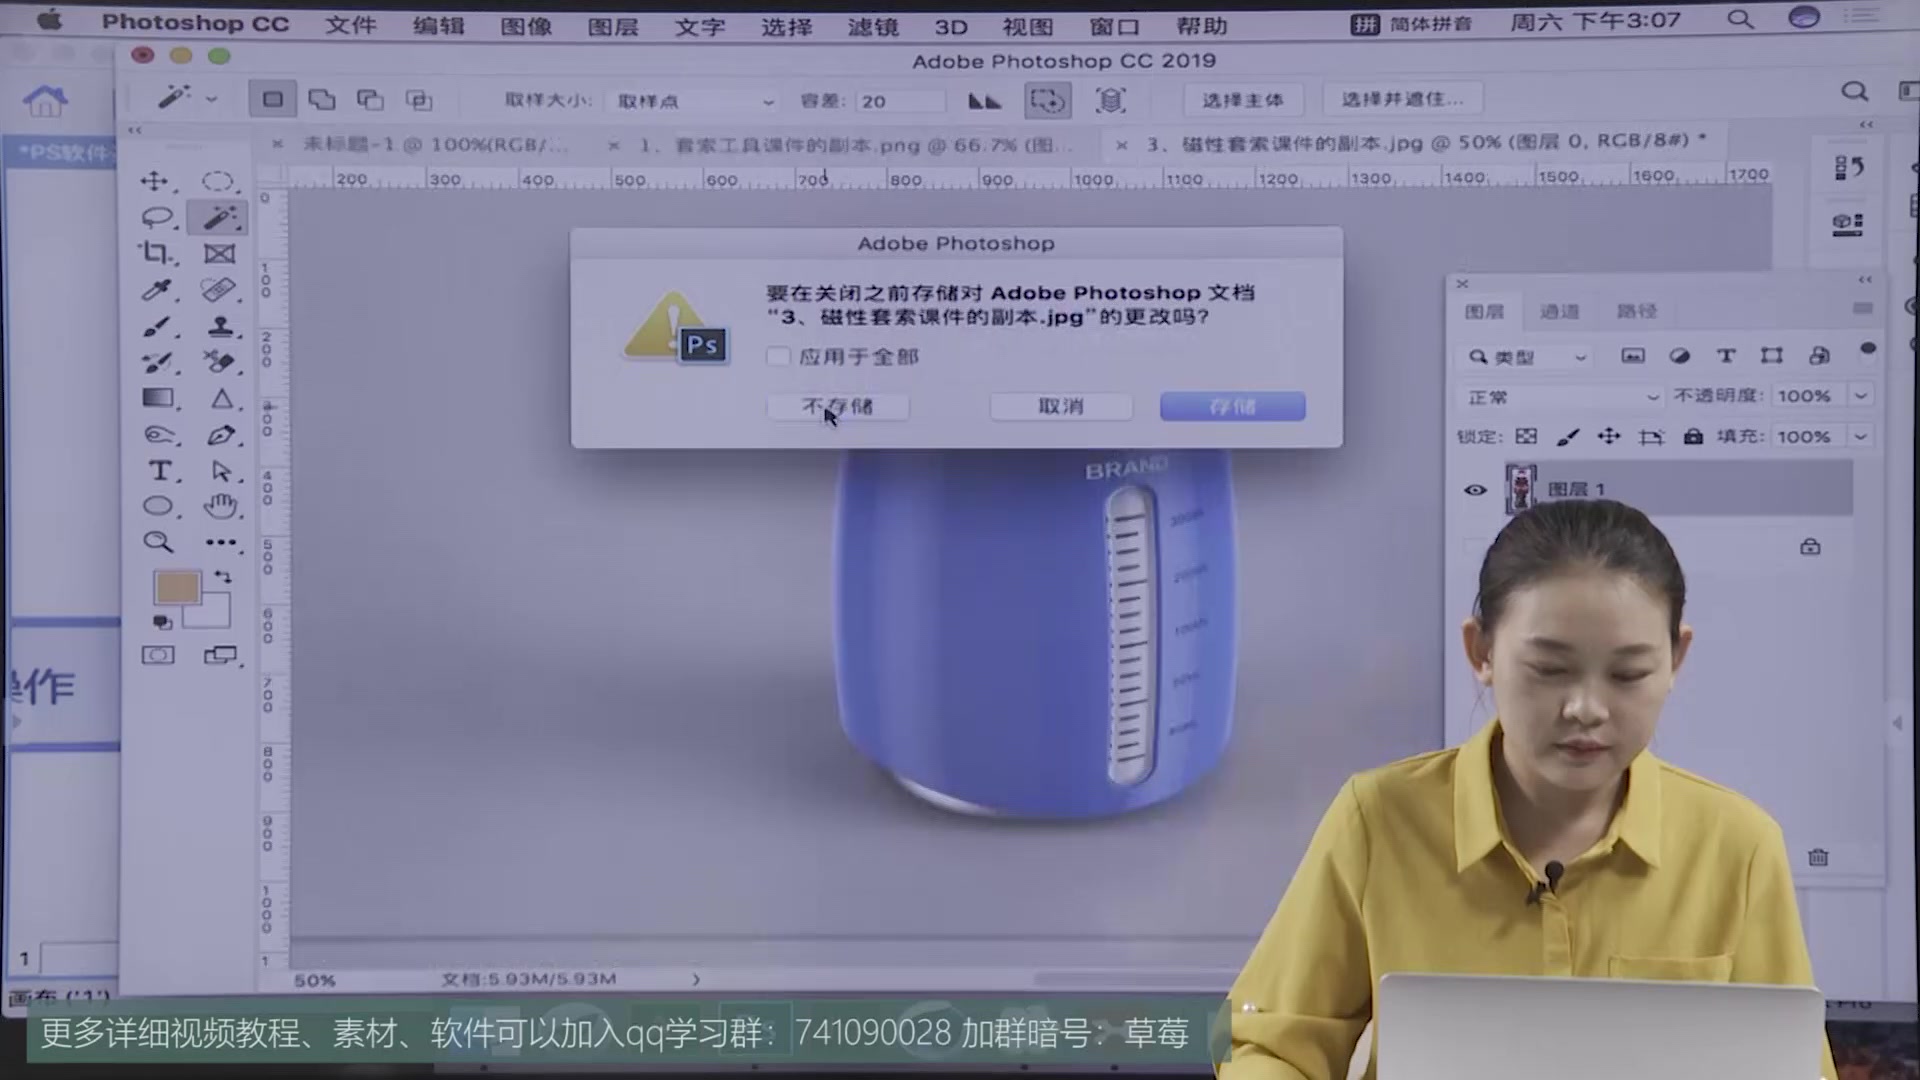The width and height of the screenshot is (1920, 1080).
Task: Select the Horizontal Type tool
Action: click(160, 470)
